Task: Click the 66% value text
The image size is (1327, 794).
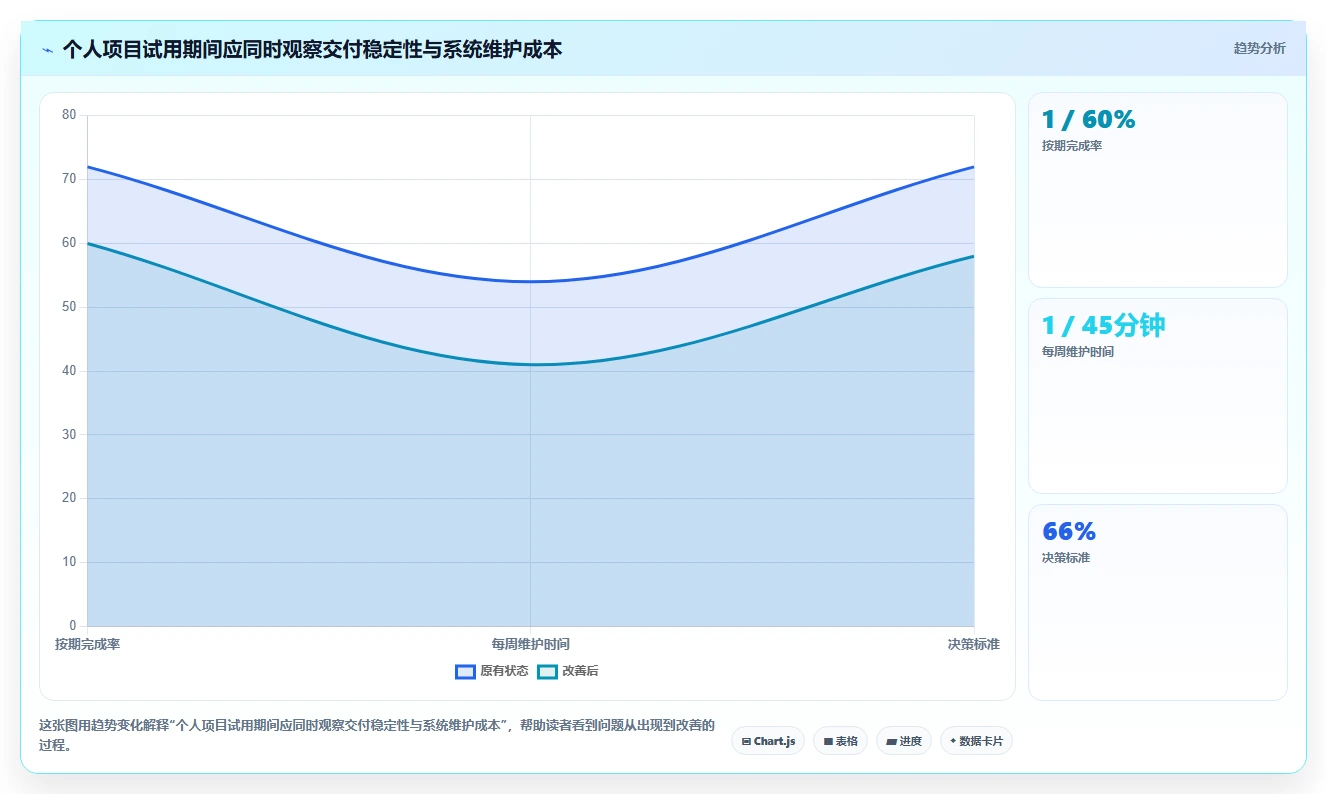Action: [x=1069, y=532]
